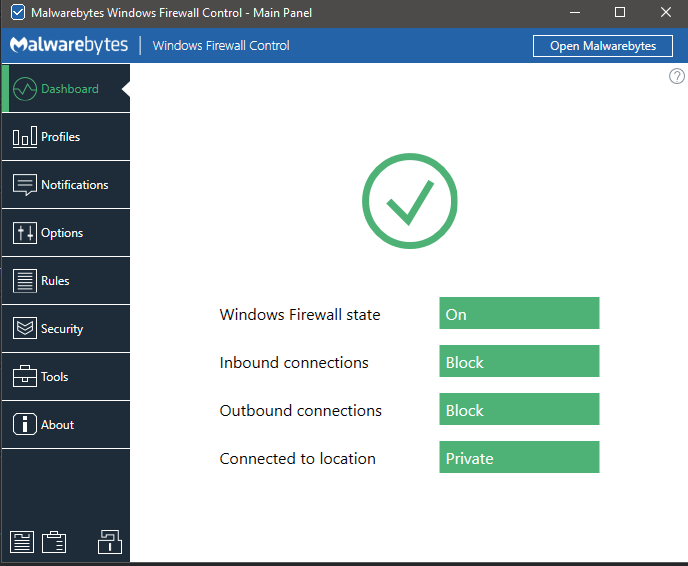This screenshot has width=688, height=566.
Task: Click the open padlock icon in sidebar
Action: 110,541
